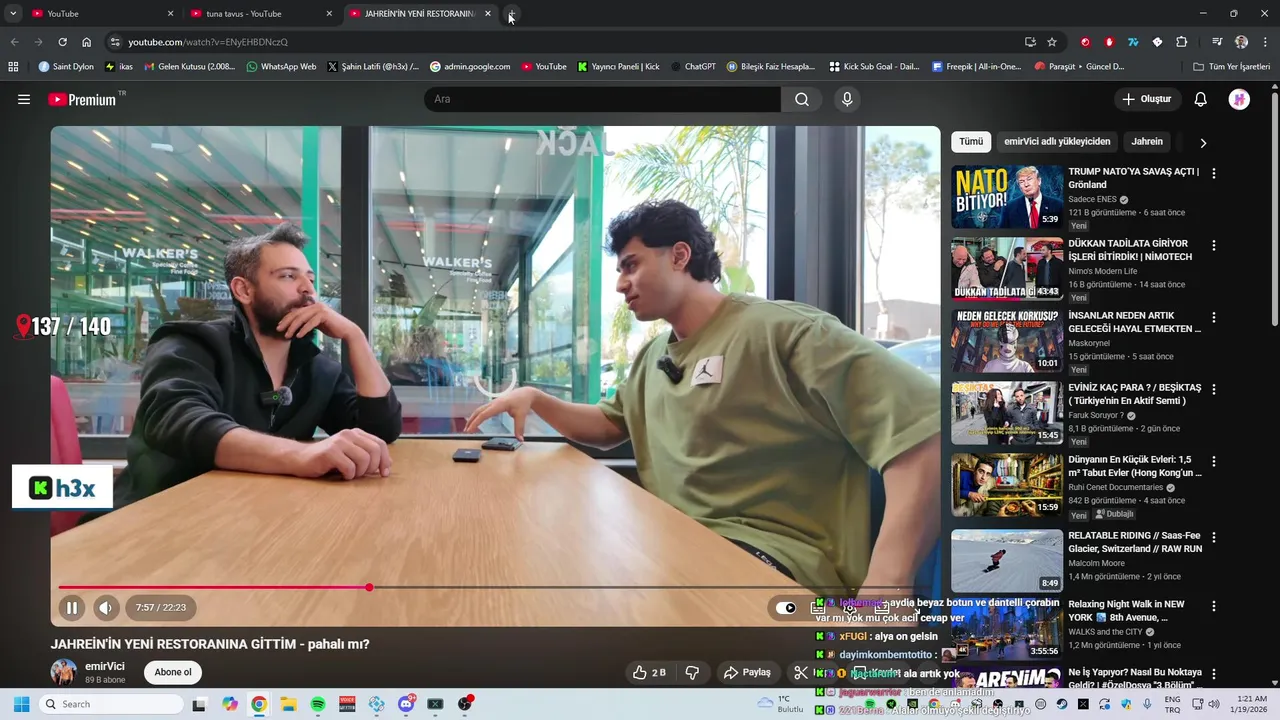The image size is (1280, 720).
Task: Mute the video with the speaker icon
Action: tap(105, 607)
